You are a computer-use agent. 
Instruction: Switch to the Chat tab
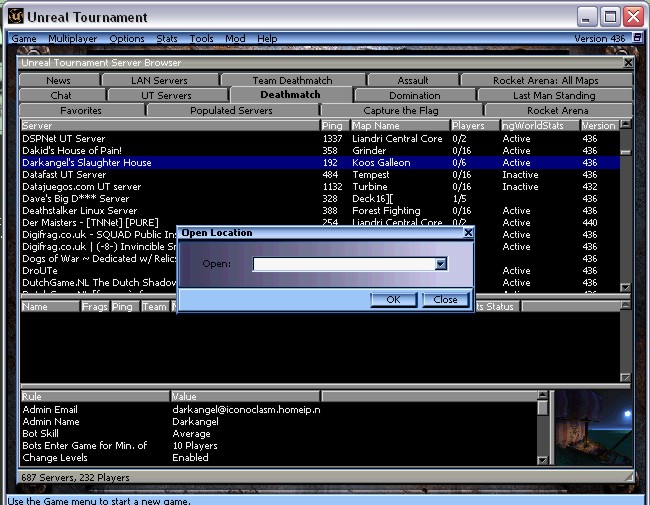point(61,95)
